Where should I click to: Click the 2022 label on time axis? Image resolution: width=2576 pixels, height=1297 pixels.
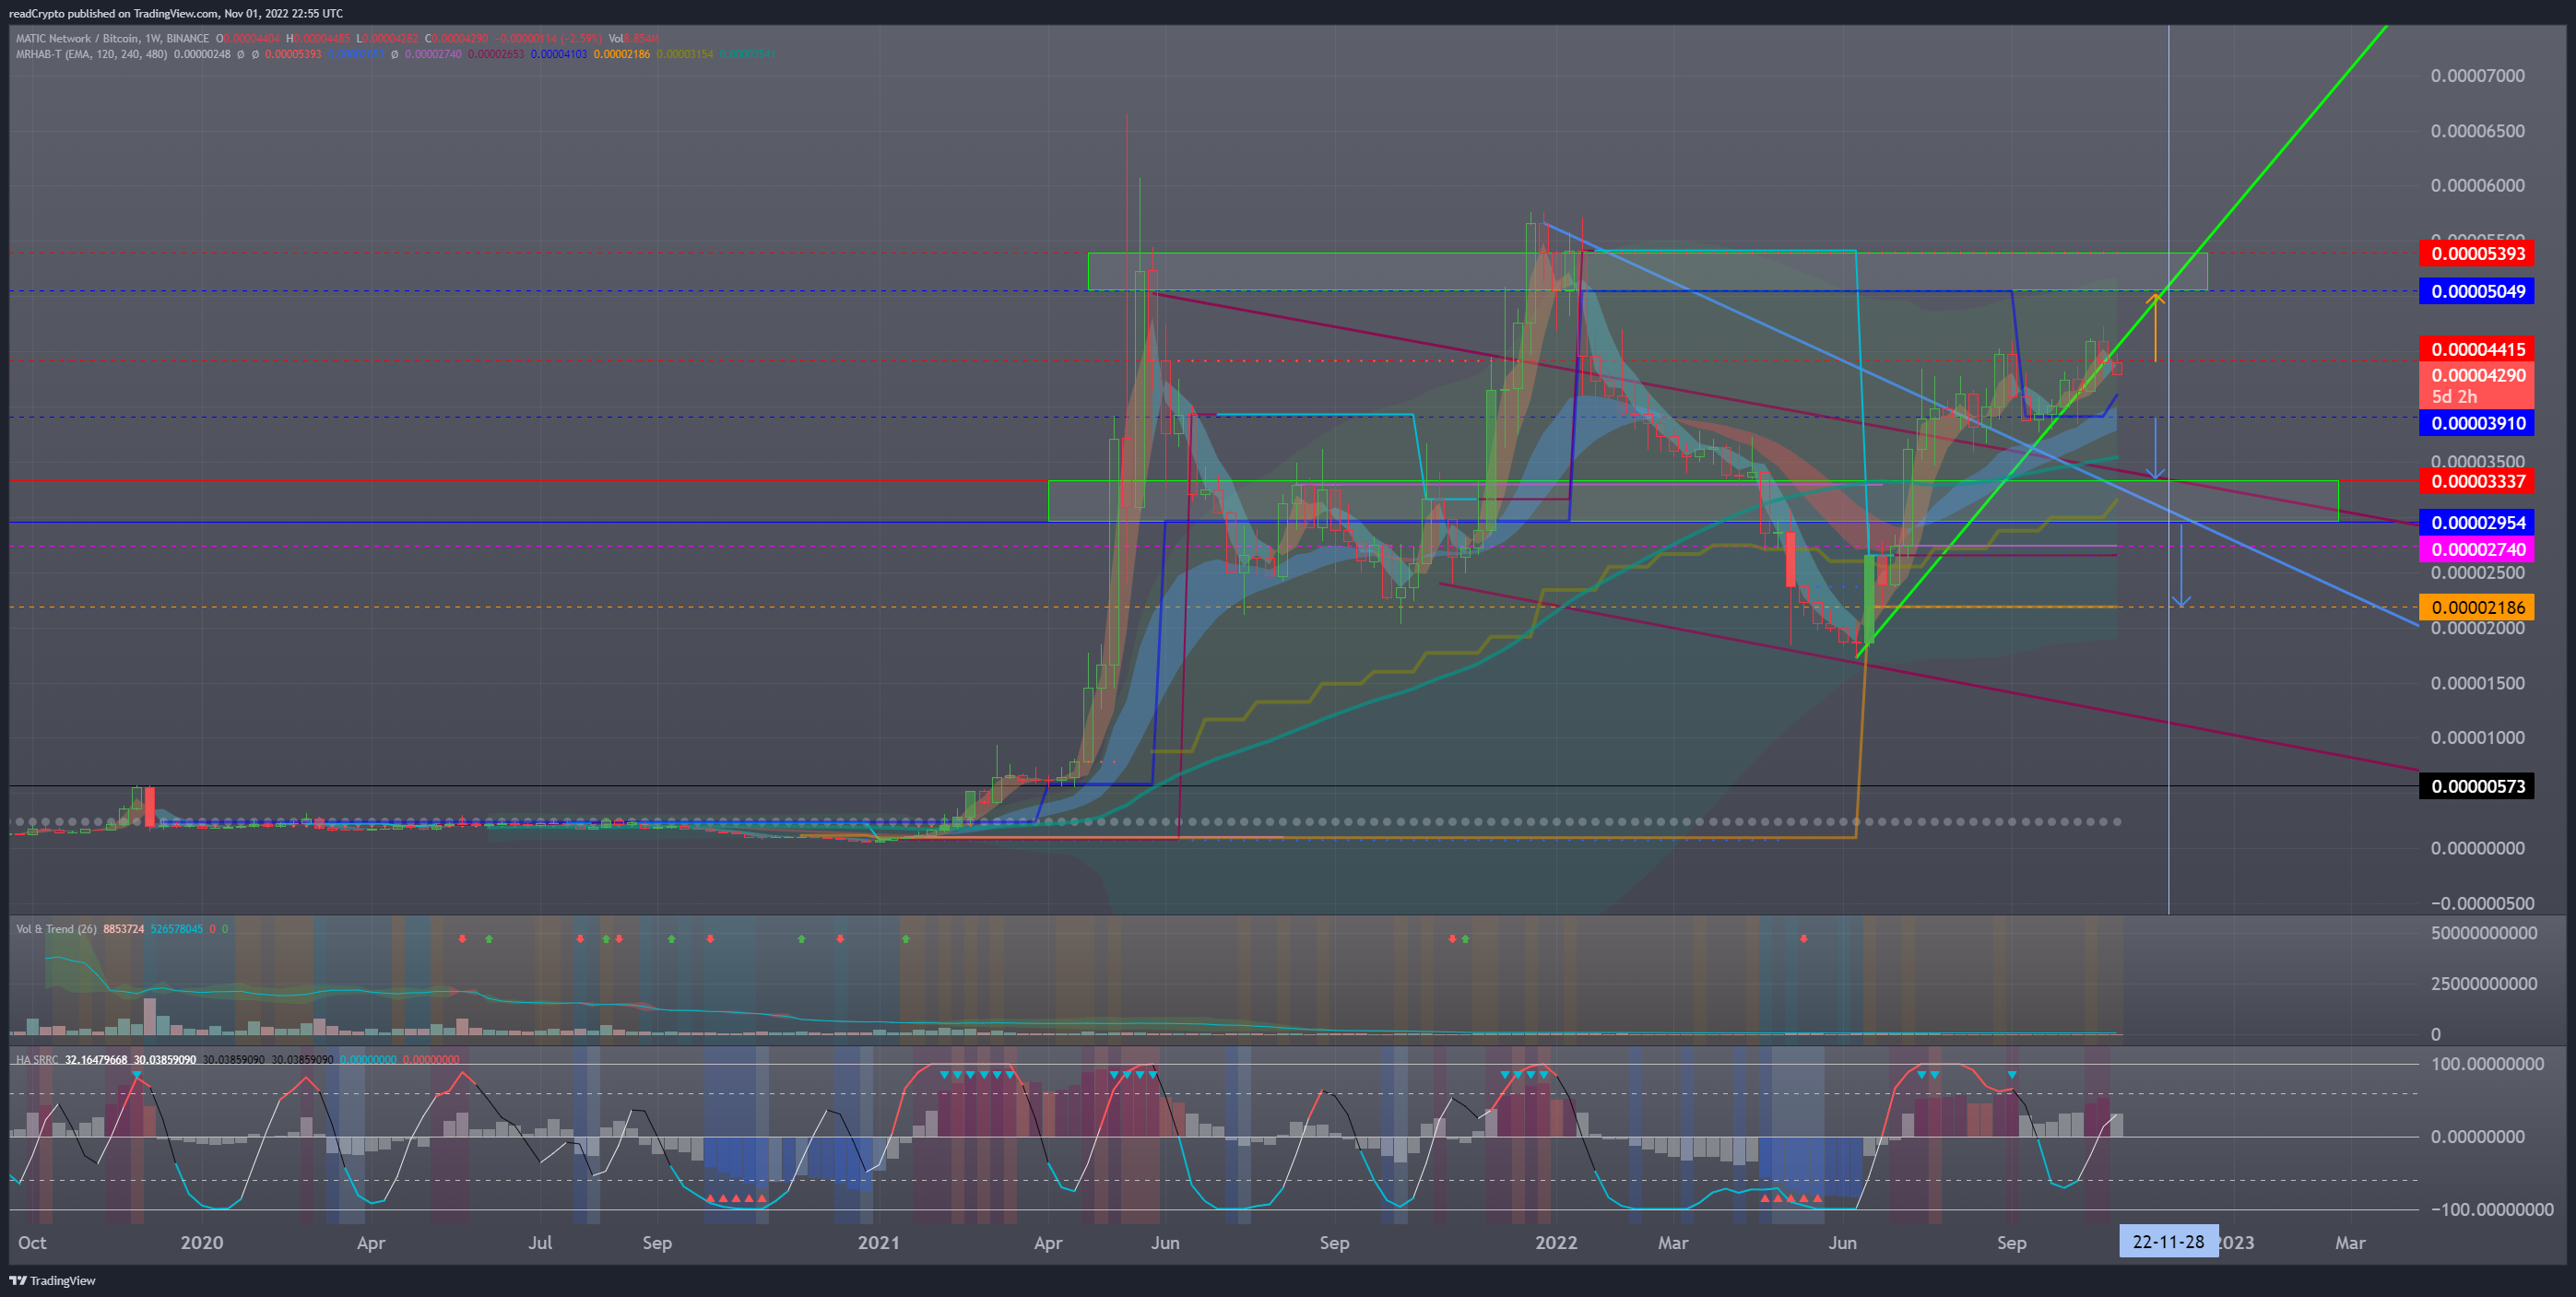click(x=1556, y=1242)
